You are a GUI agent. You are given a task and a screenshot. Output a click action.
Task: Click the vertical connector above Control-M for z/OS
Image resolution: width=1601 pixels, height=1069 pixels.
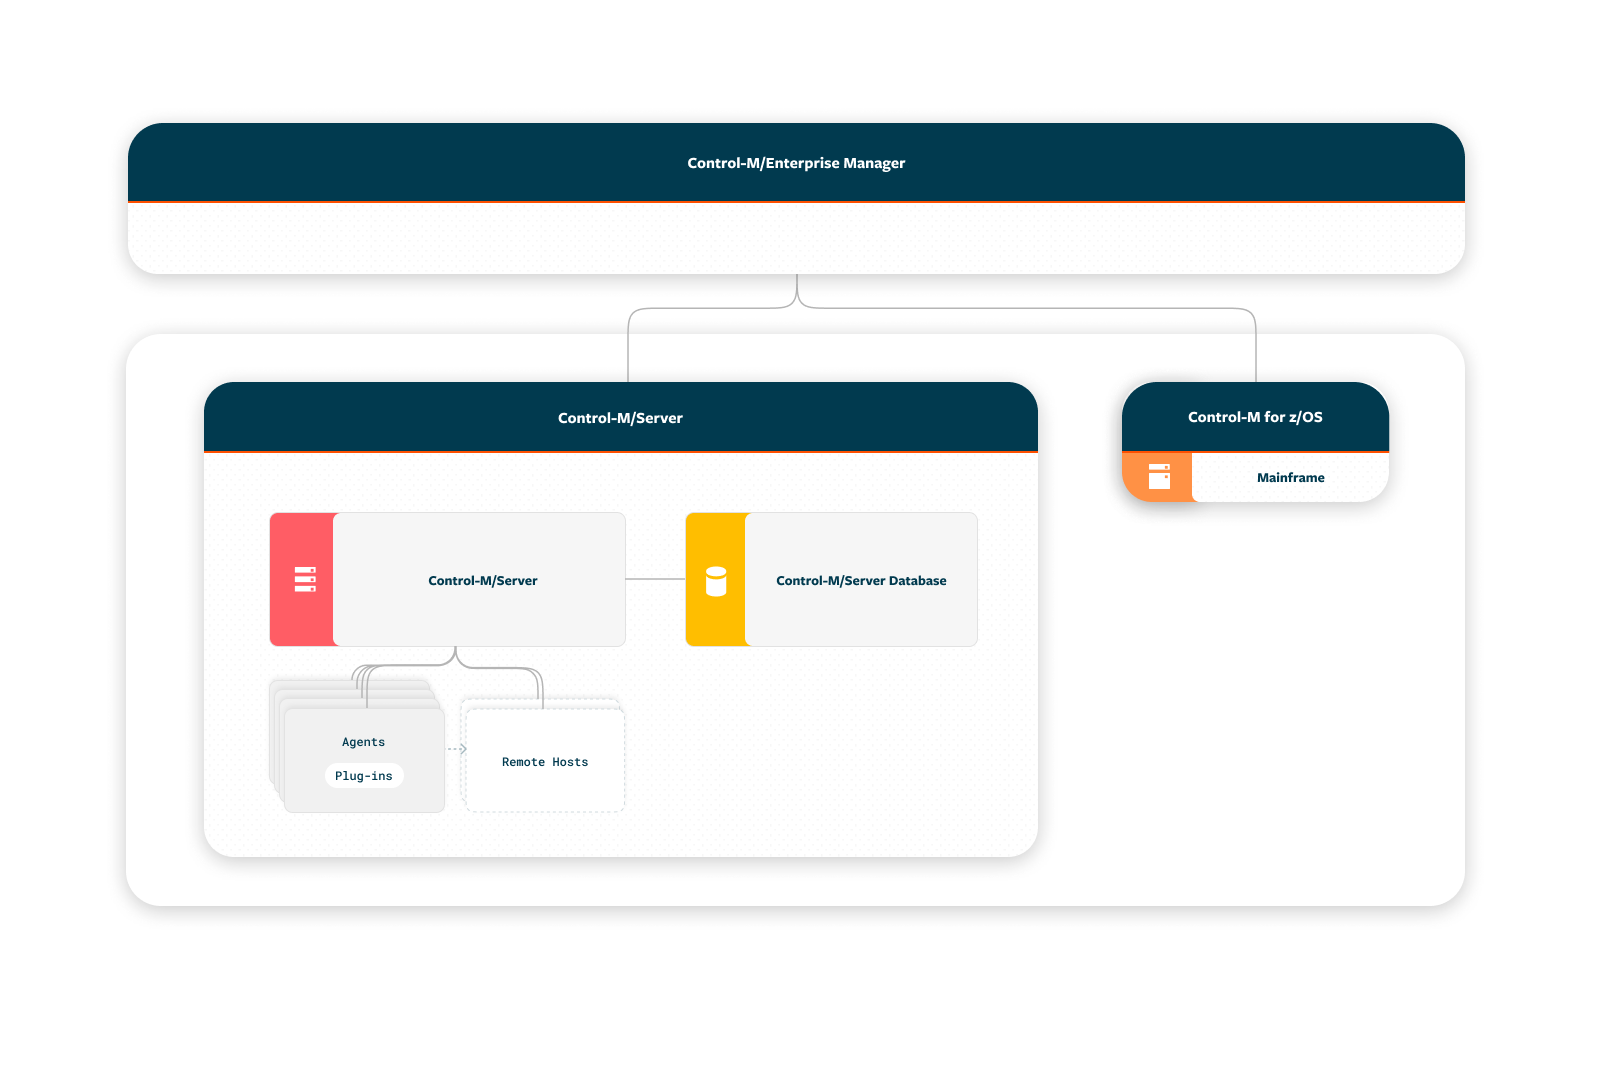pyautogui.click(x=1255, y=350)
